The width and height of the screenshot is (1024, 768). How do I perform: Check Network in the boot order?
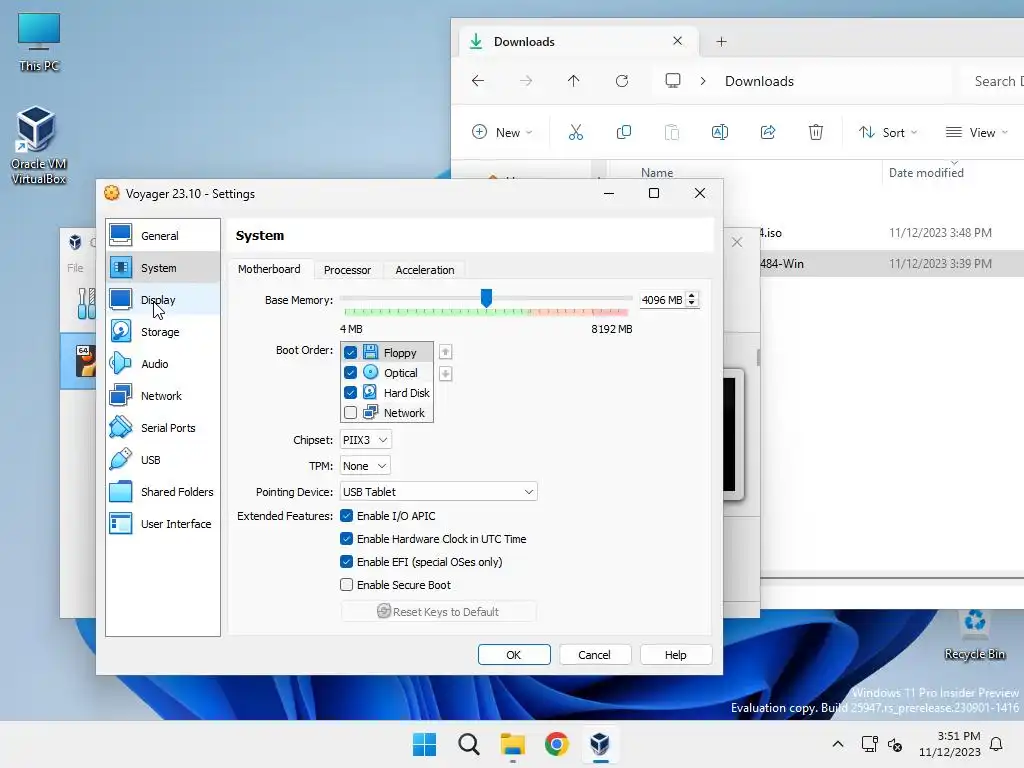(x=351, y=413)
